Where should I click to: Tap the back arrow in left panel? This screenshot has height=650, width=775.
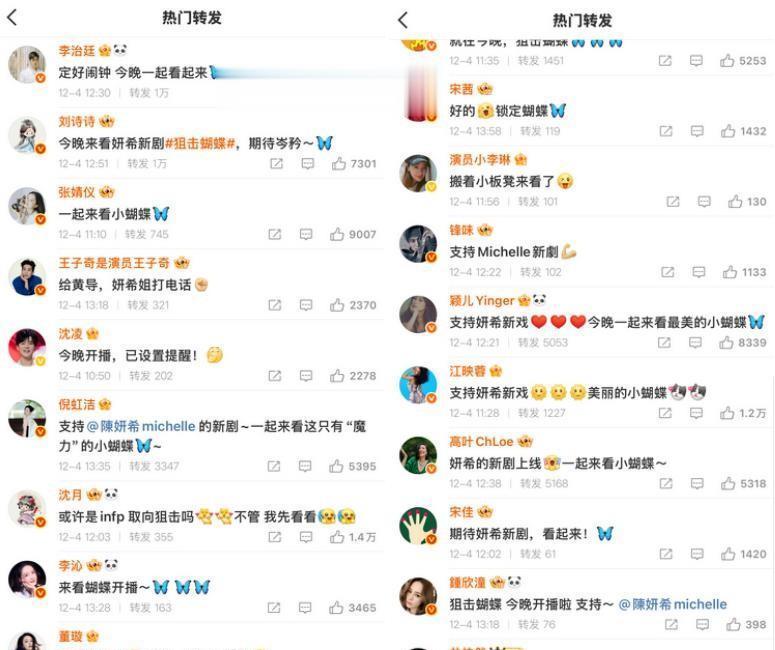12,18
